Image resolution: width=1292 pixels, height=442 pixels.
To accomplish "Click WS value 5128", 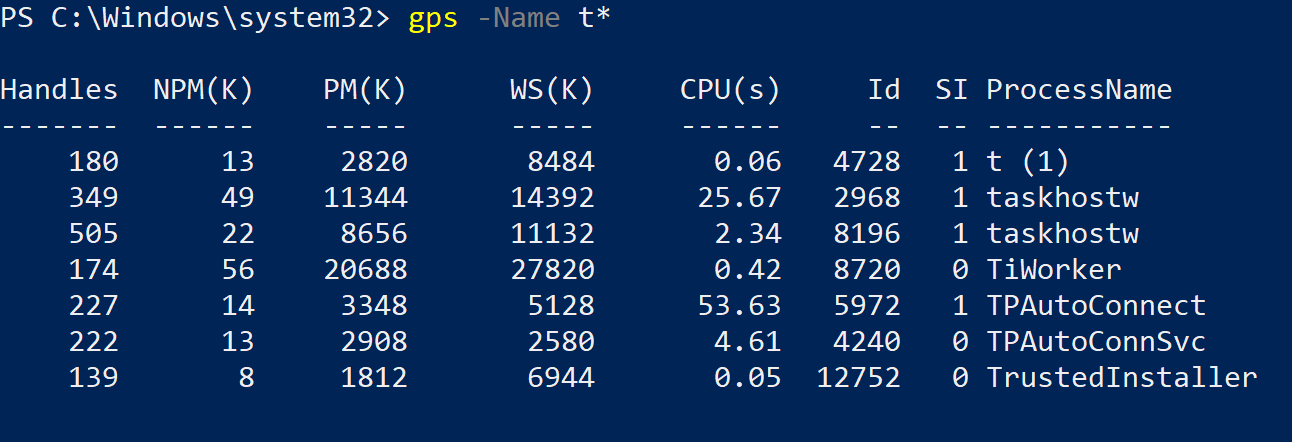I will click(561, 306).
